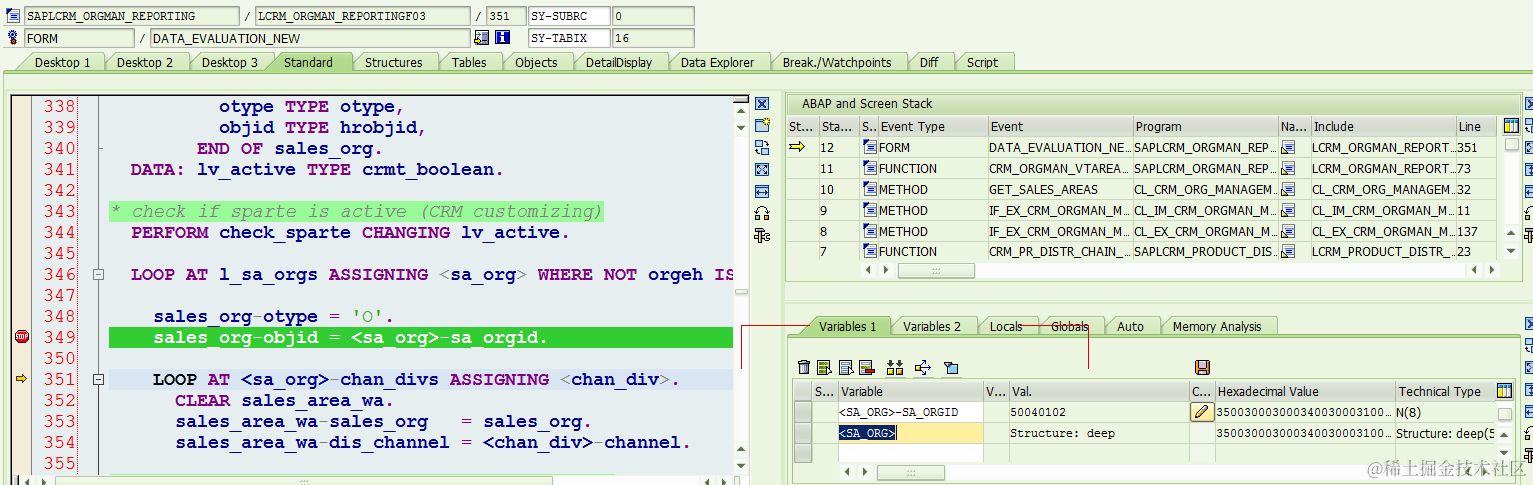
Task: Select the GET_SALES_AREAS event cell
Action: [1060, 189]
